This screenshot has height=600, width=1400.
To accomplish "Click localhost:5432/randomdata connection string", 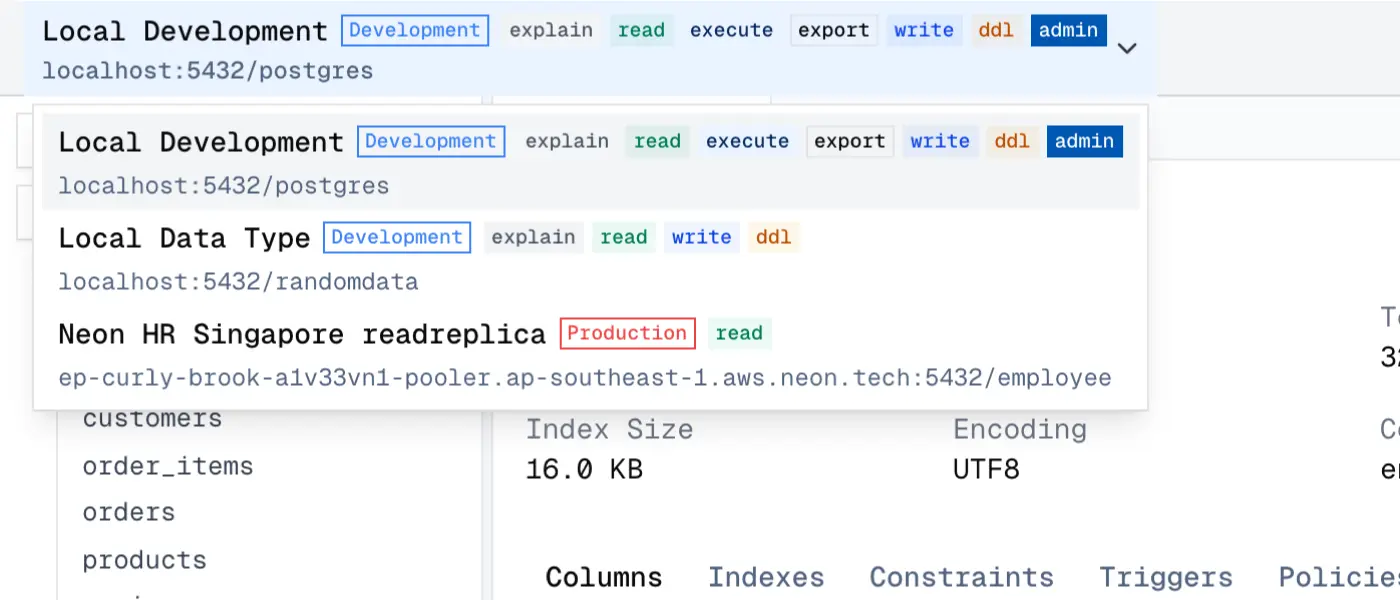I will pos(238,283).
